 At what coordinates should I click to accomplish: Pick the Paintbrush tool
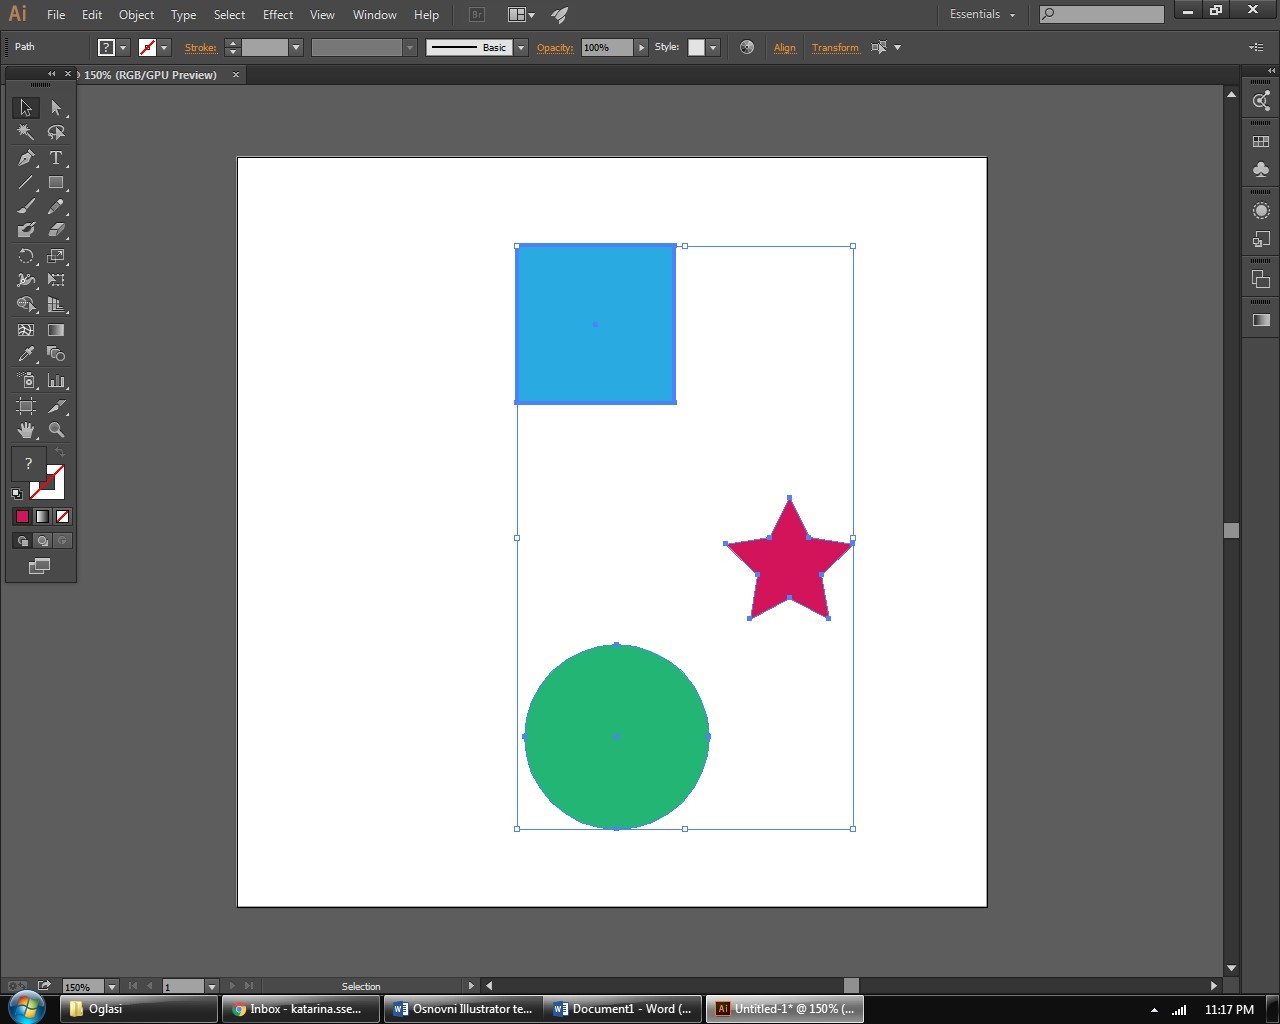(x=26, y=207)
